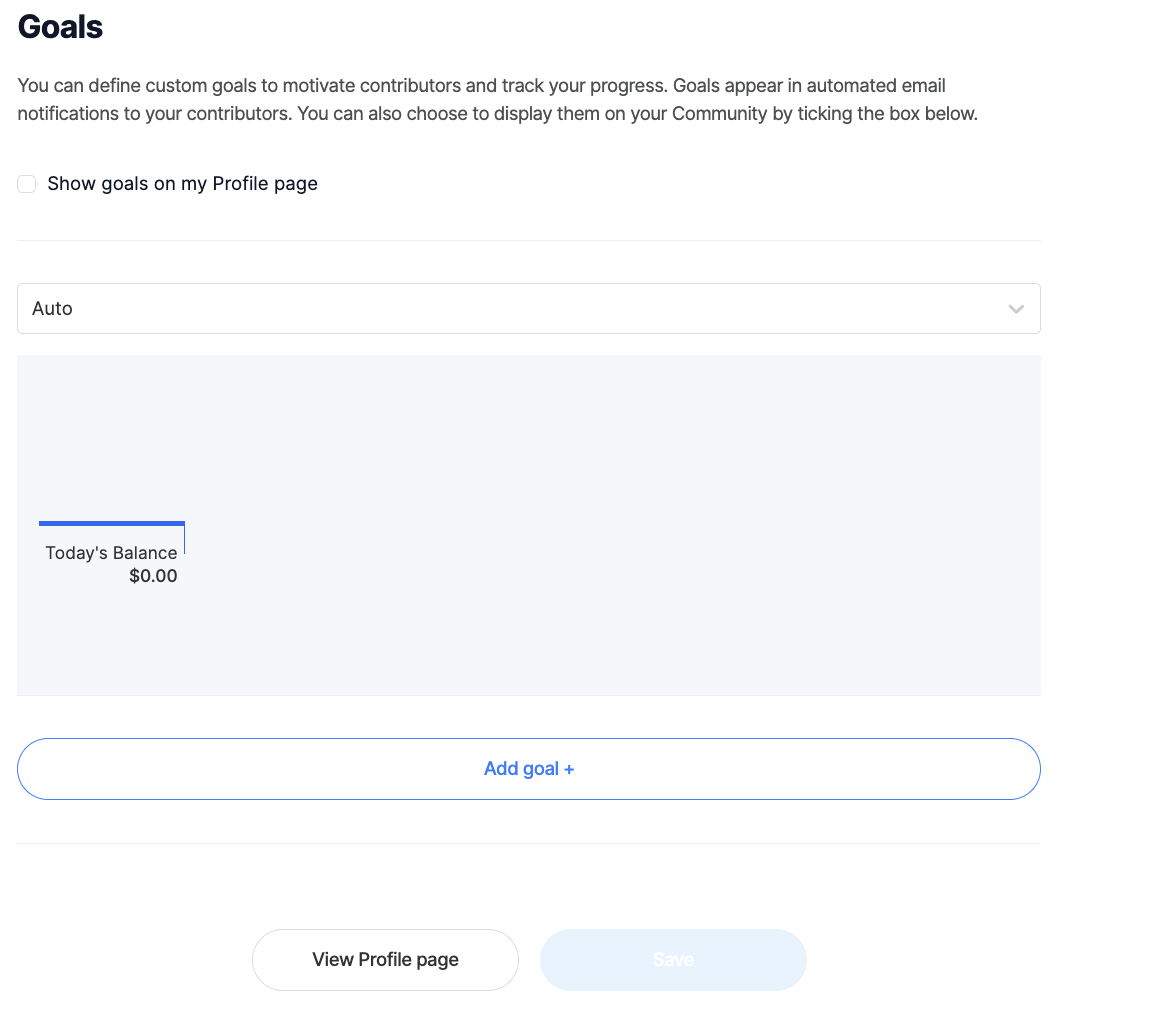Screen dimensions: 1164x1016
Task: Click the vertical blue balance marker line
Action: 185,539
